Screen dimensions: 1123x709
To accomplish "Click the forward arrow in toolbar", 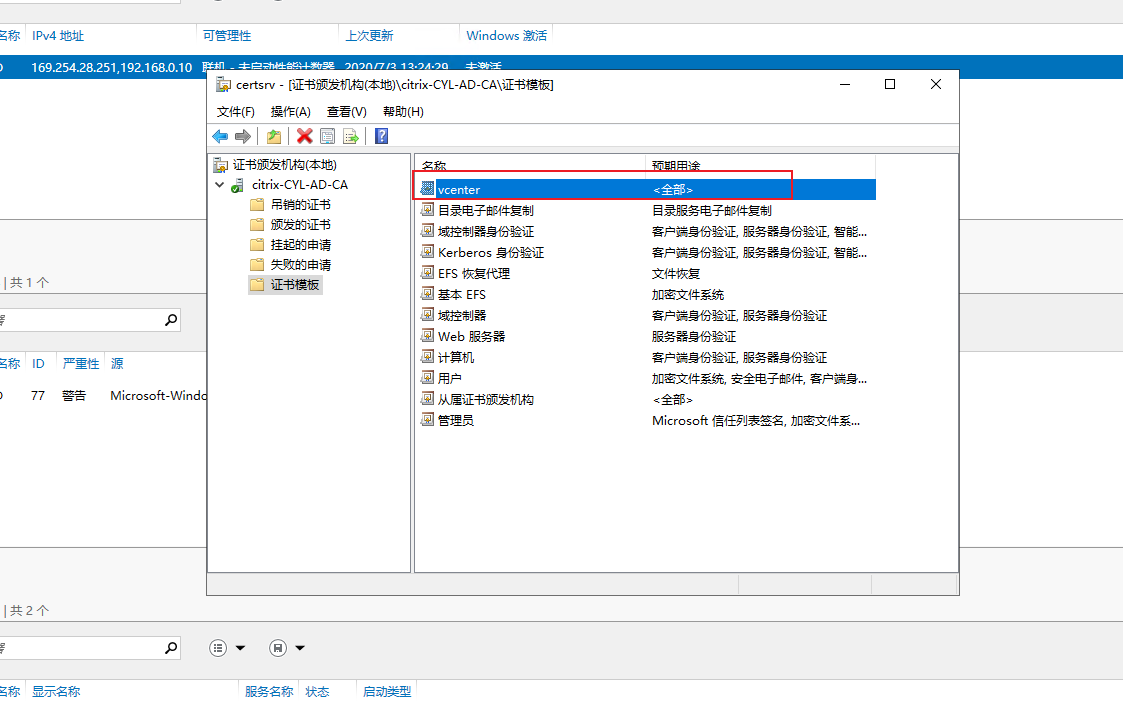I will tap(243, 136).
